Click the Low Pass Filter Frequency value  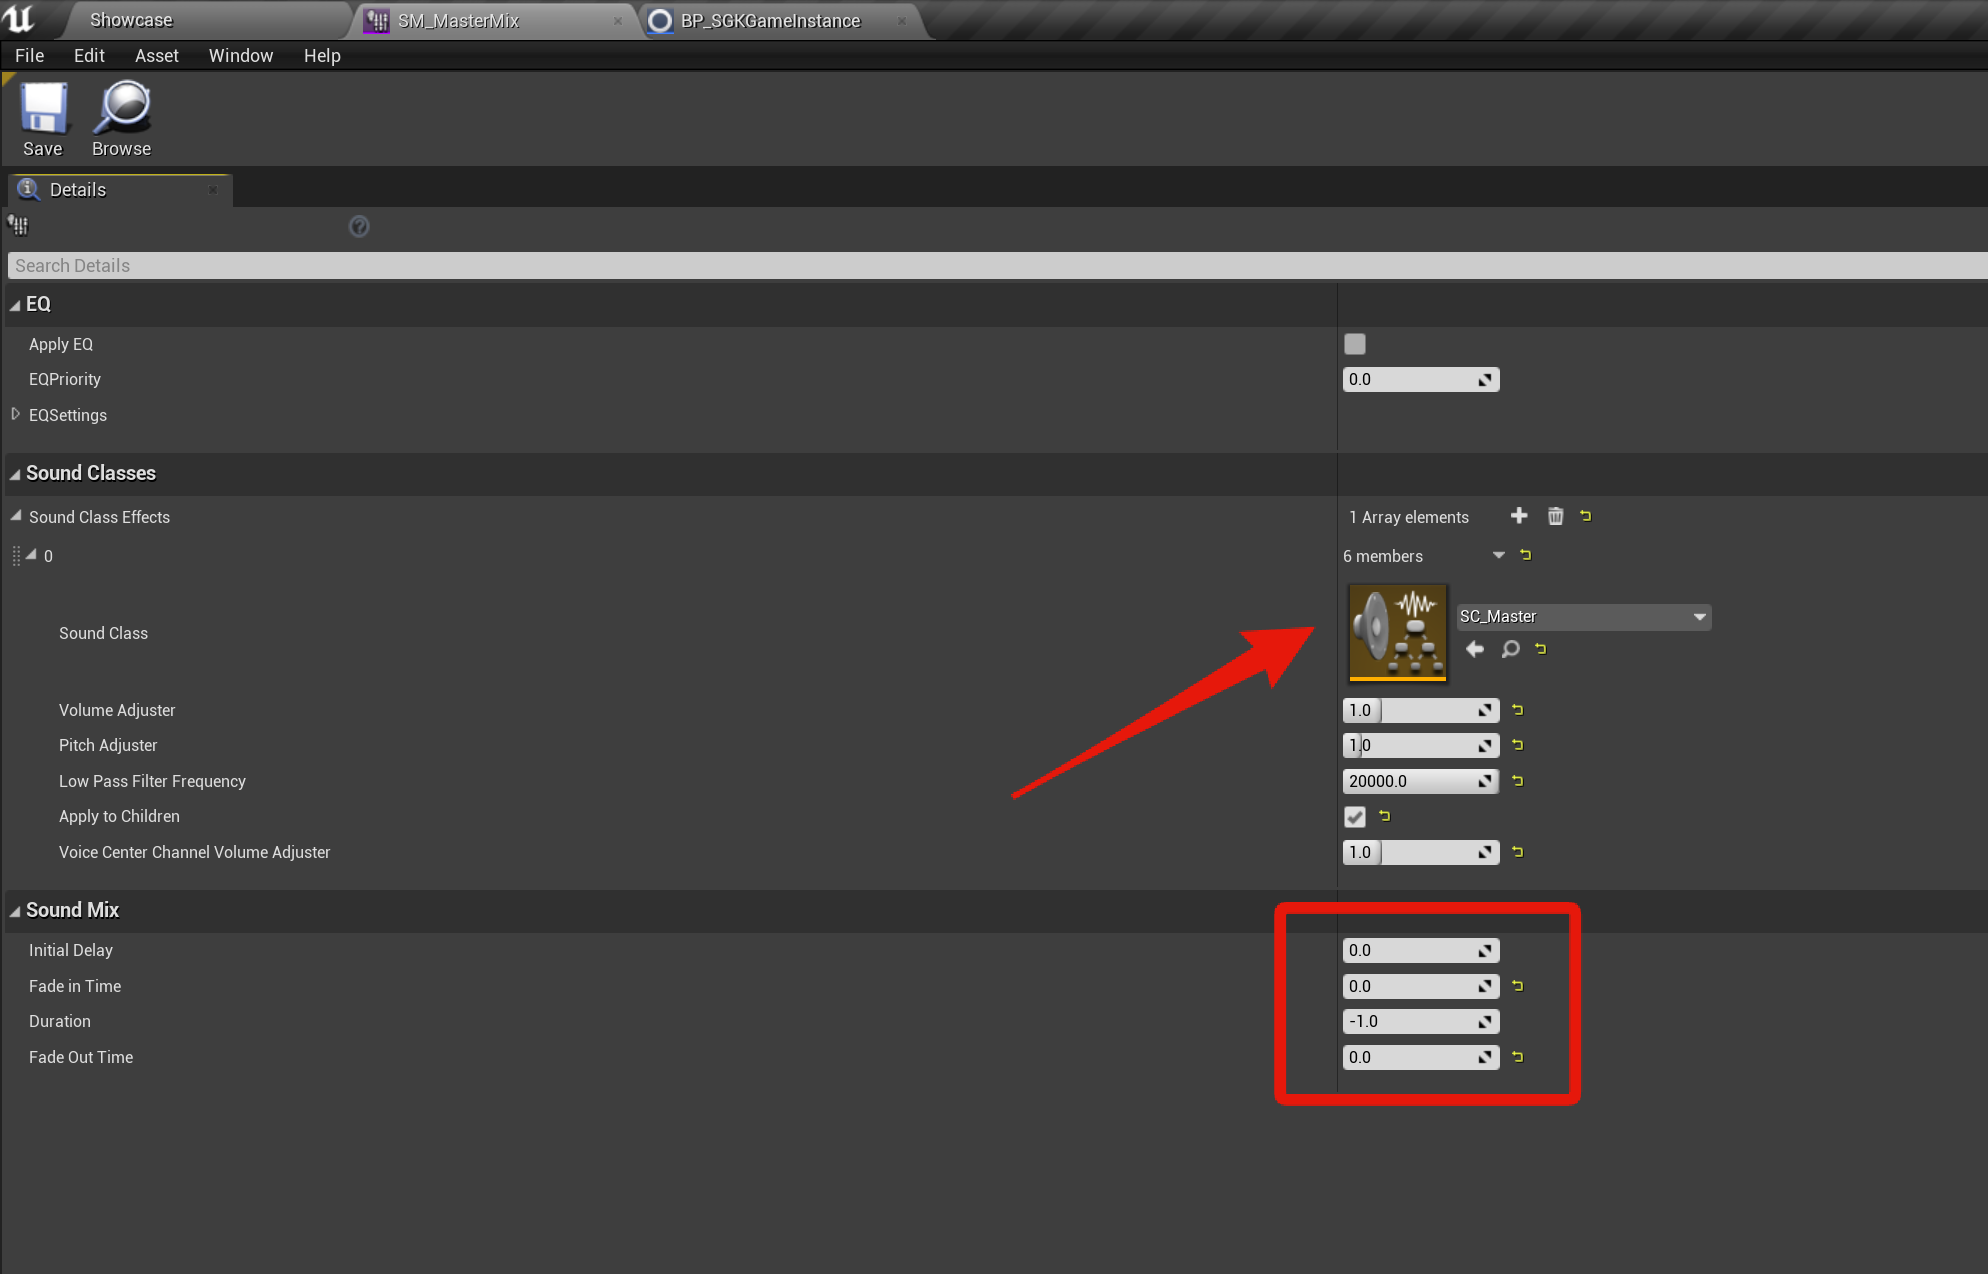pyautogui.click(x=1408, y=781)
